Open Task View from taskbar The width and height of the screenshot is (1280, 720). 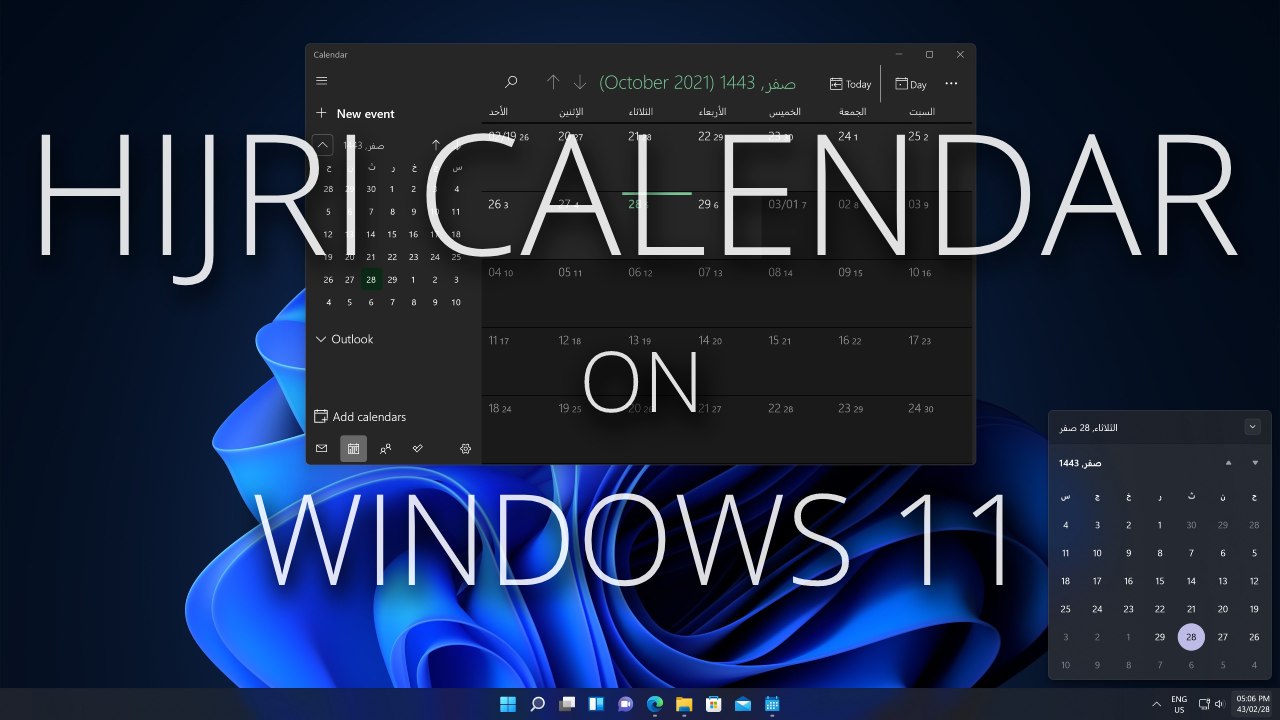(567, 704)
